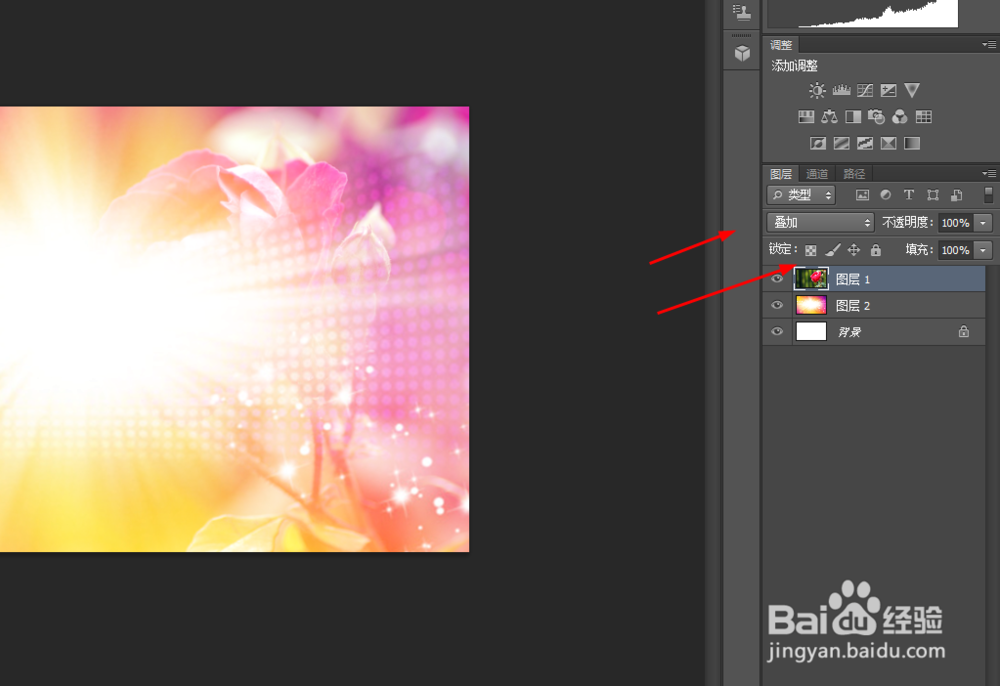The height and width of the screenshot is (686, 1000).
Task: Select the 背景 layer name
Action: [849, 332]
